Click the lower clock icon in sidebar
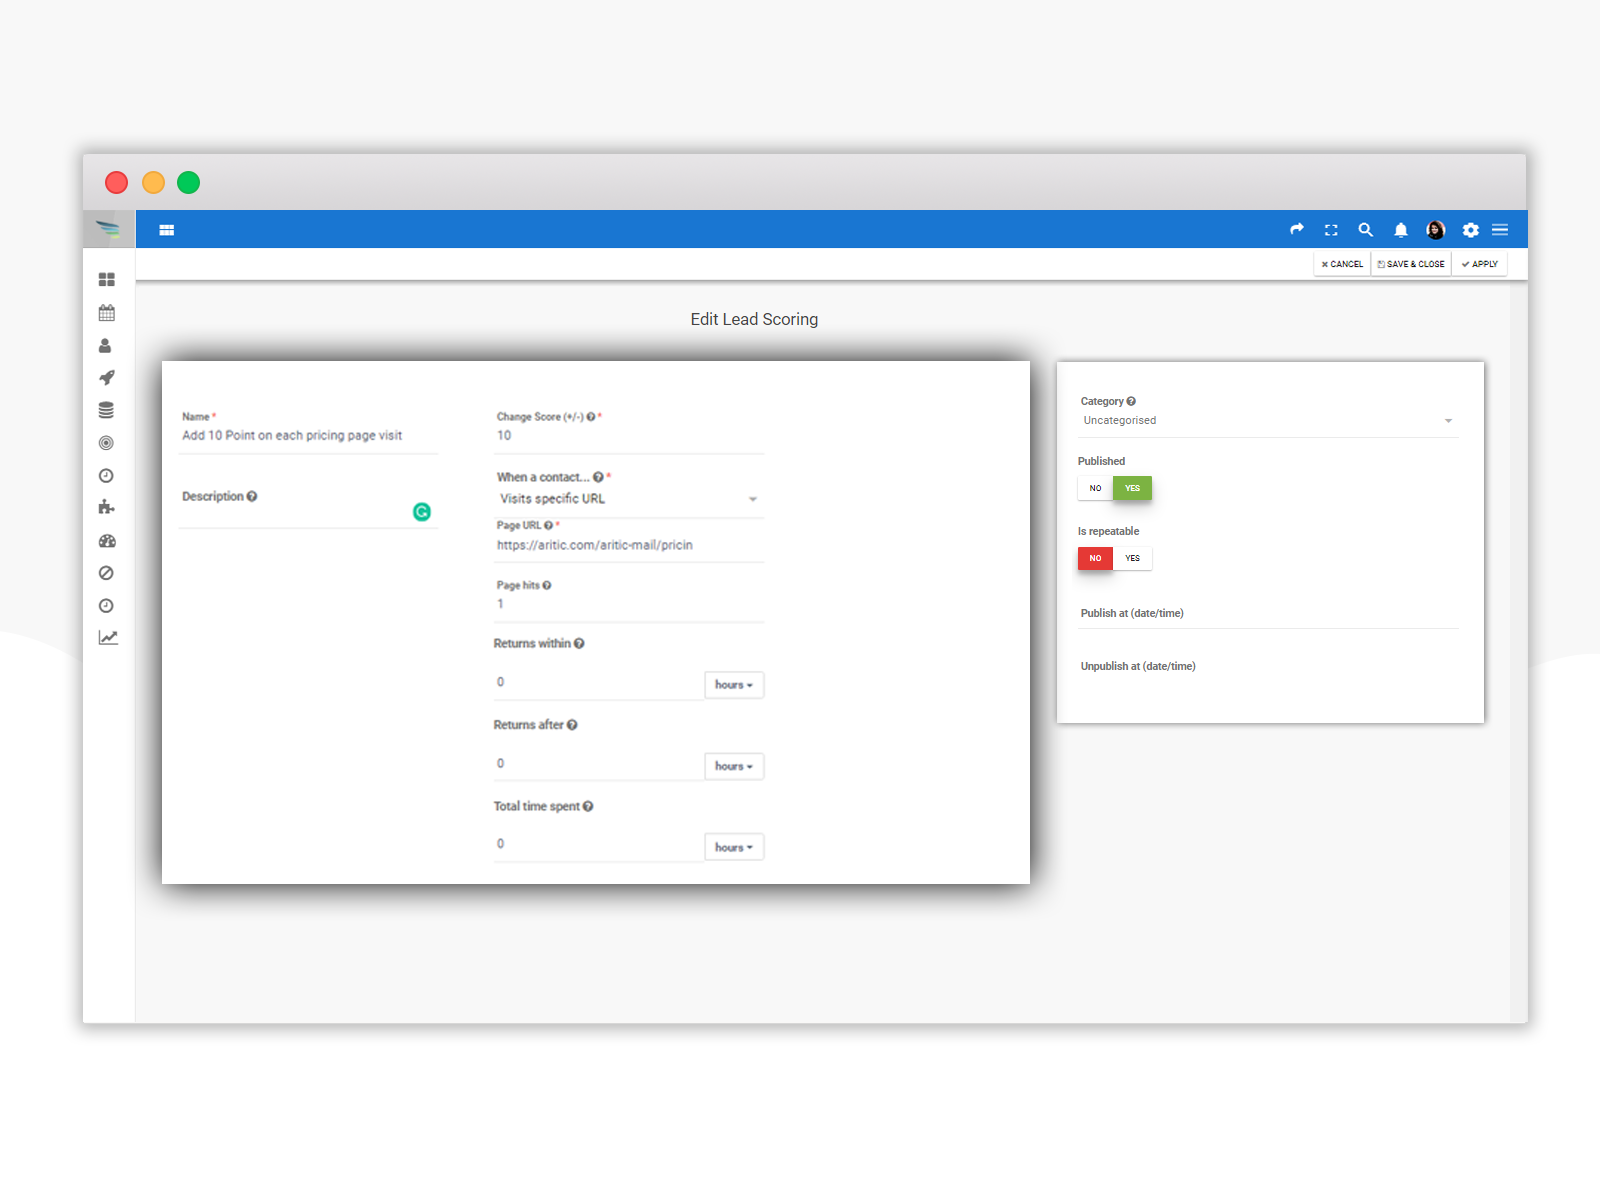 point(106,606)
